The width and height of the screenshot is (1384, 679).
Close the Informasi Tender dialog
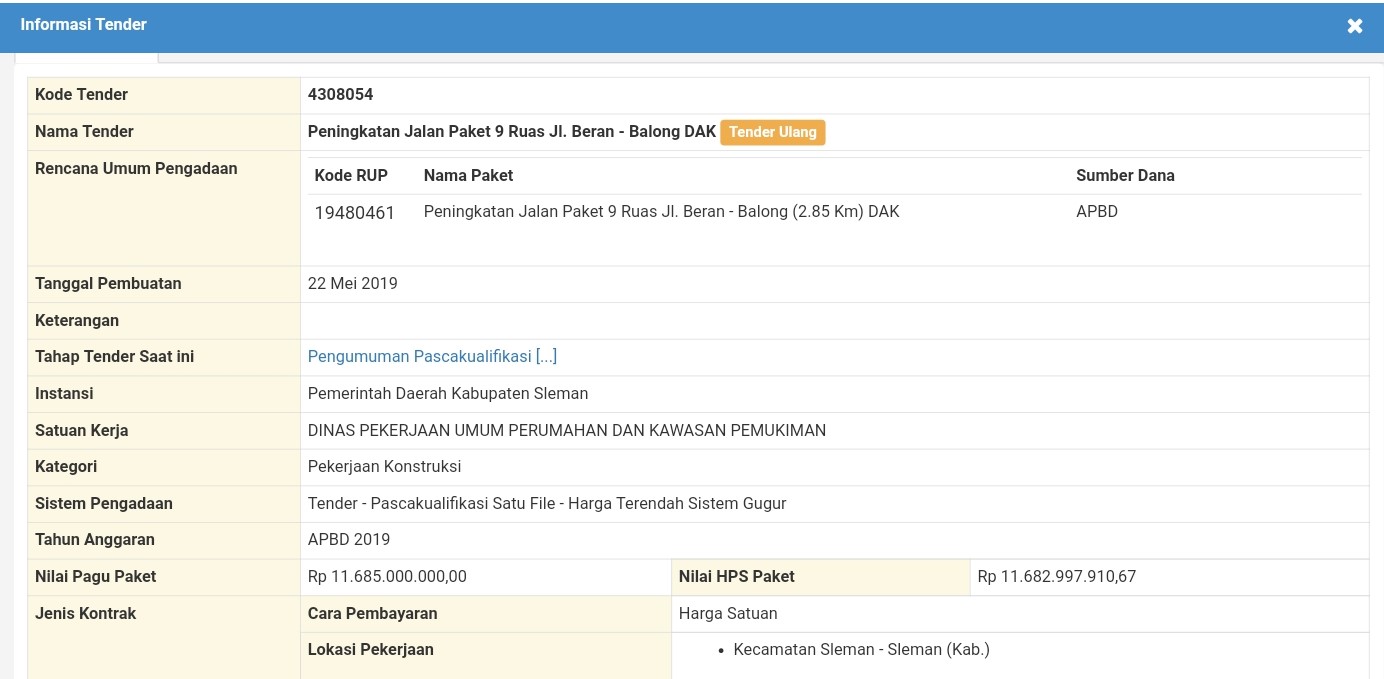(x=1355, y=25)
